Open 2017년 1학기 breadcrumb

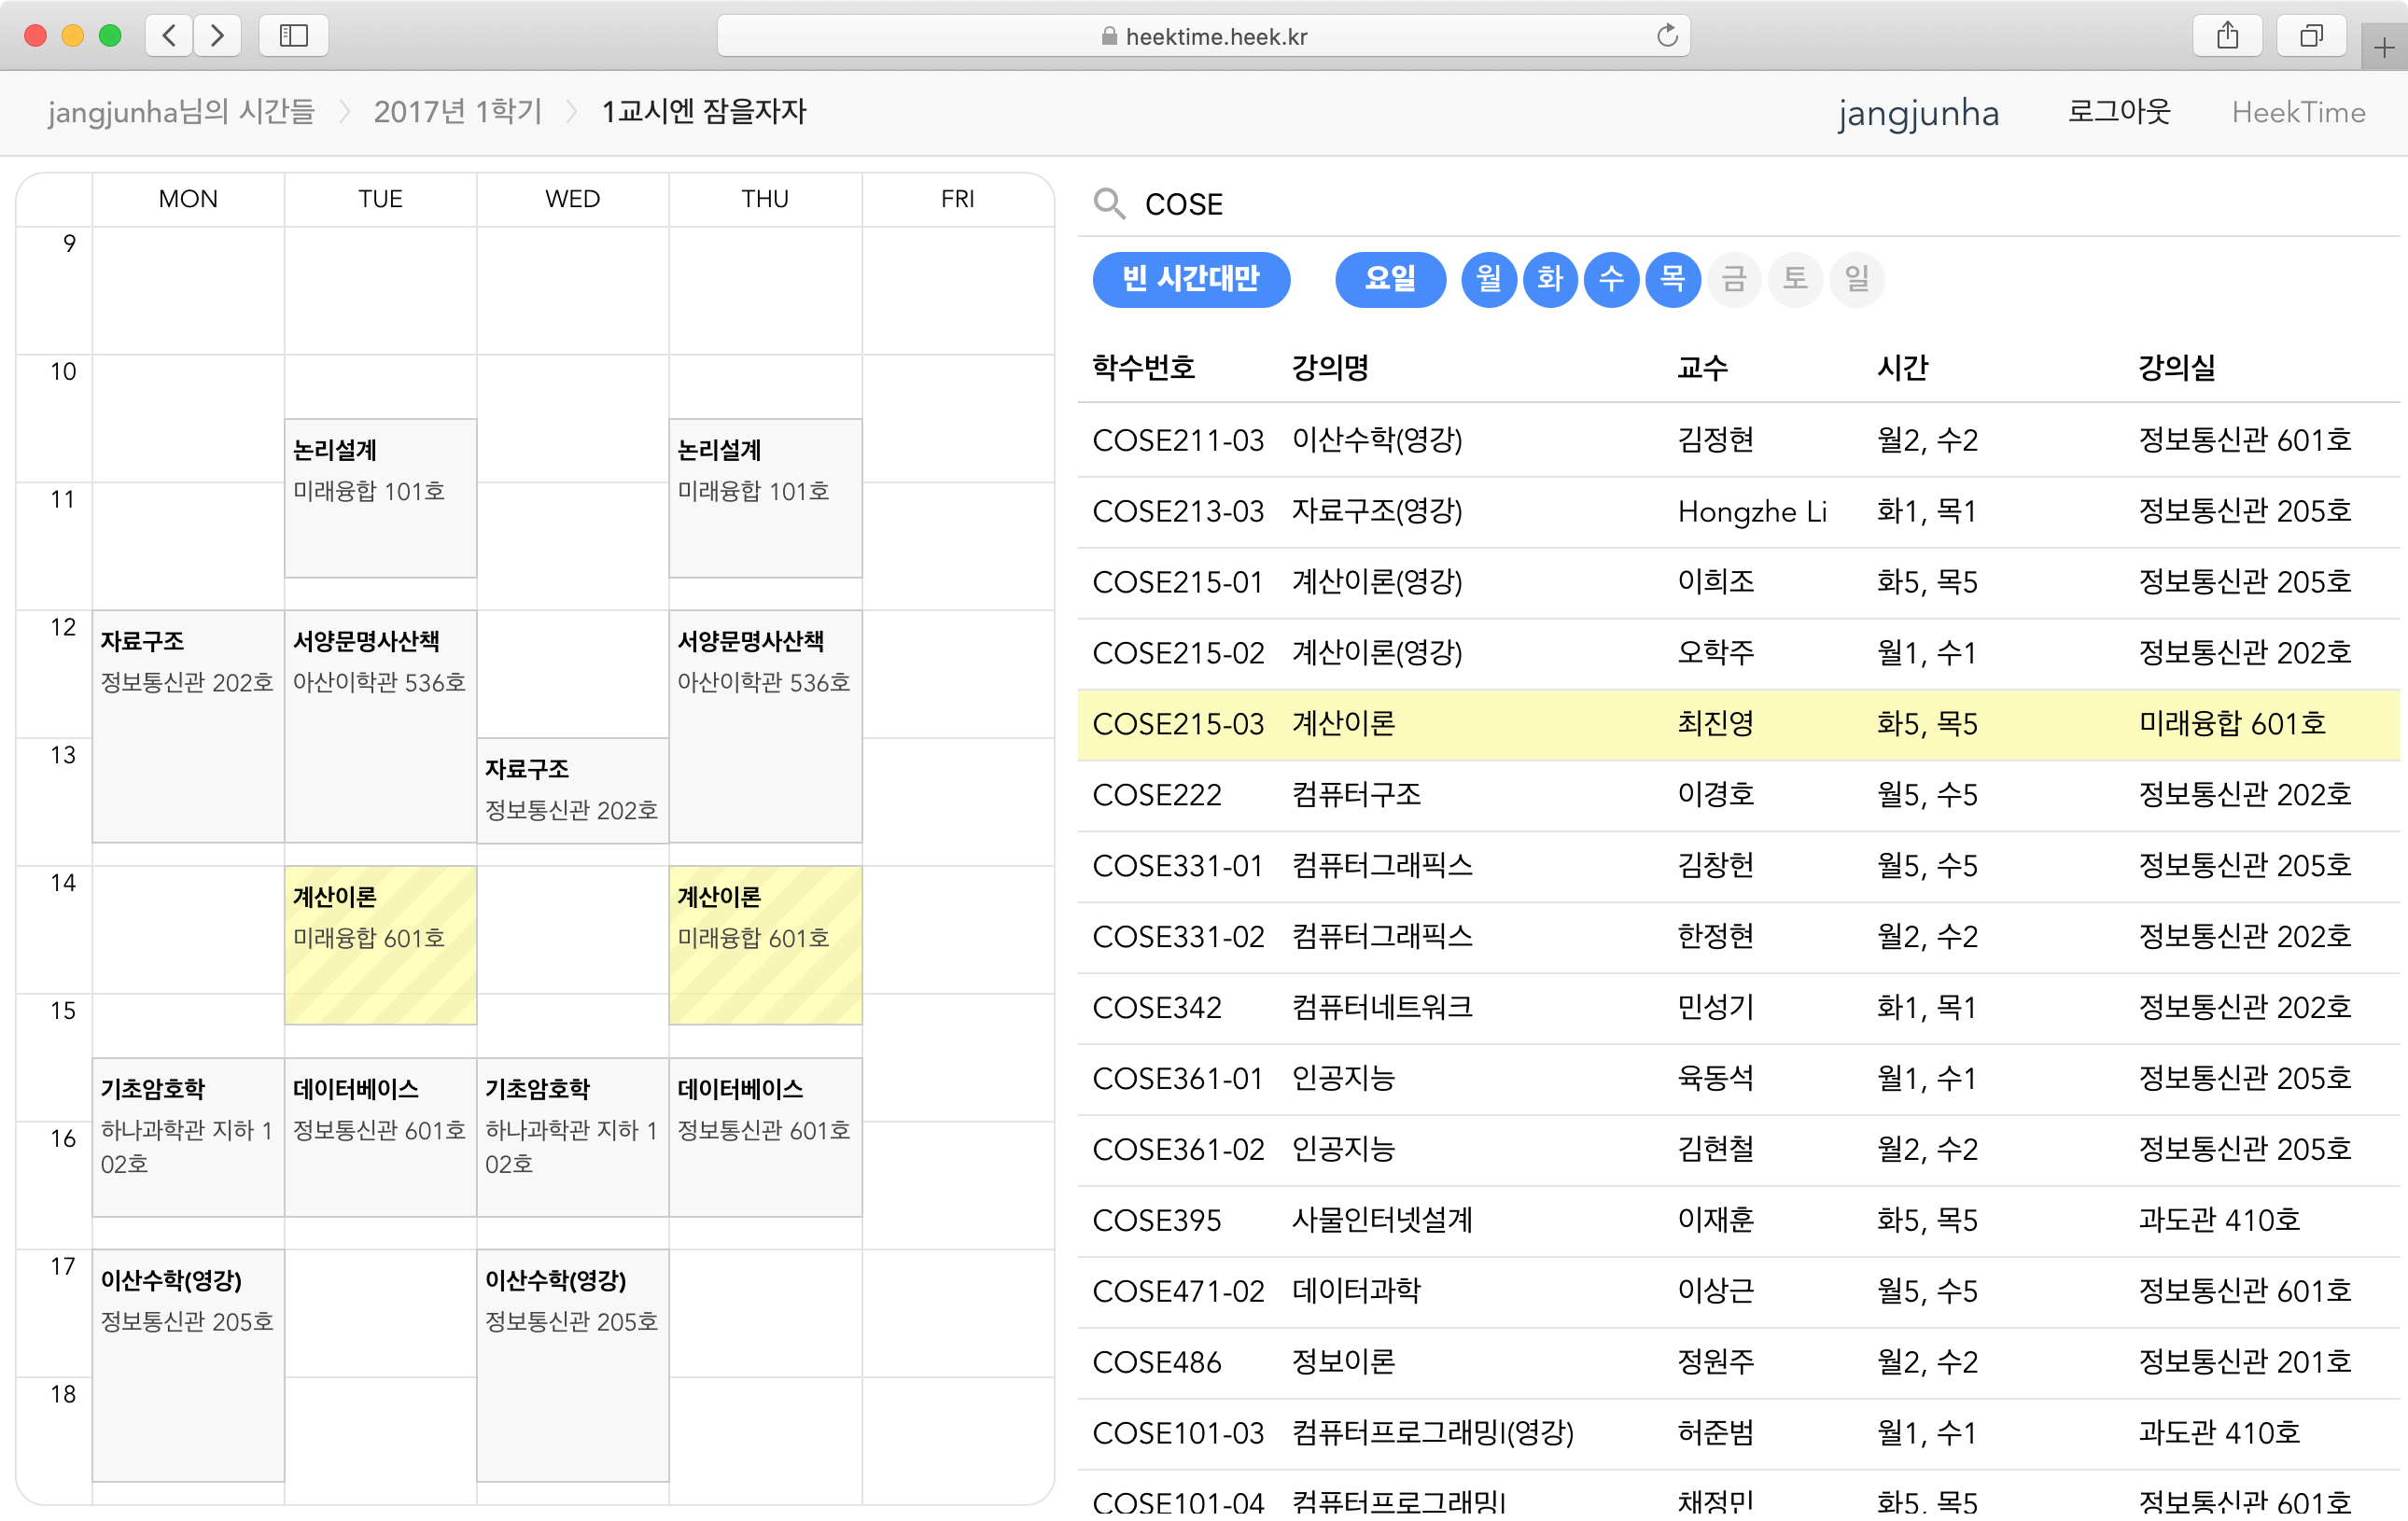coord(458,111)
